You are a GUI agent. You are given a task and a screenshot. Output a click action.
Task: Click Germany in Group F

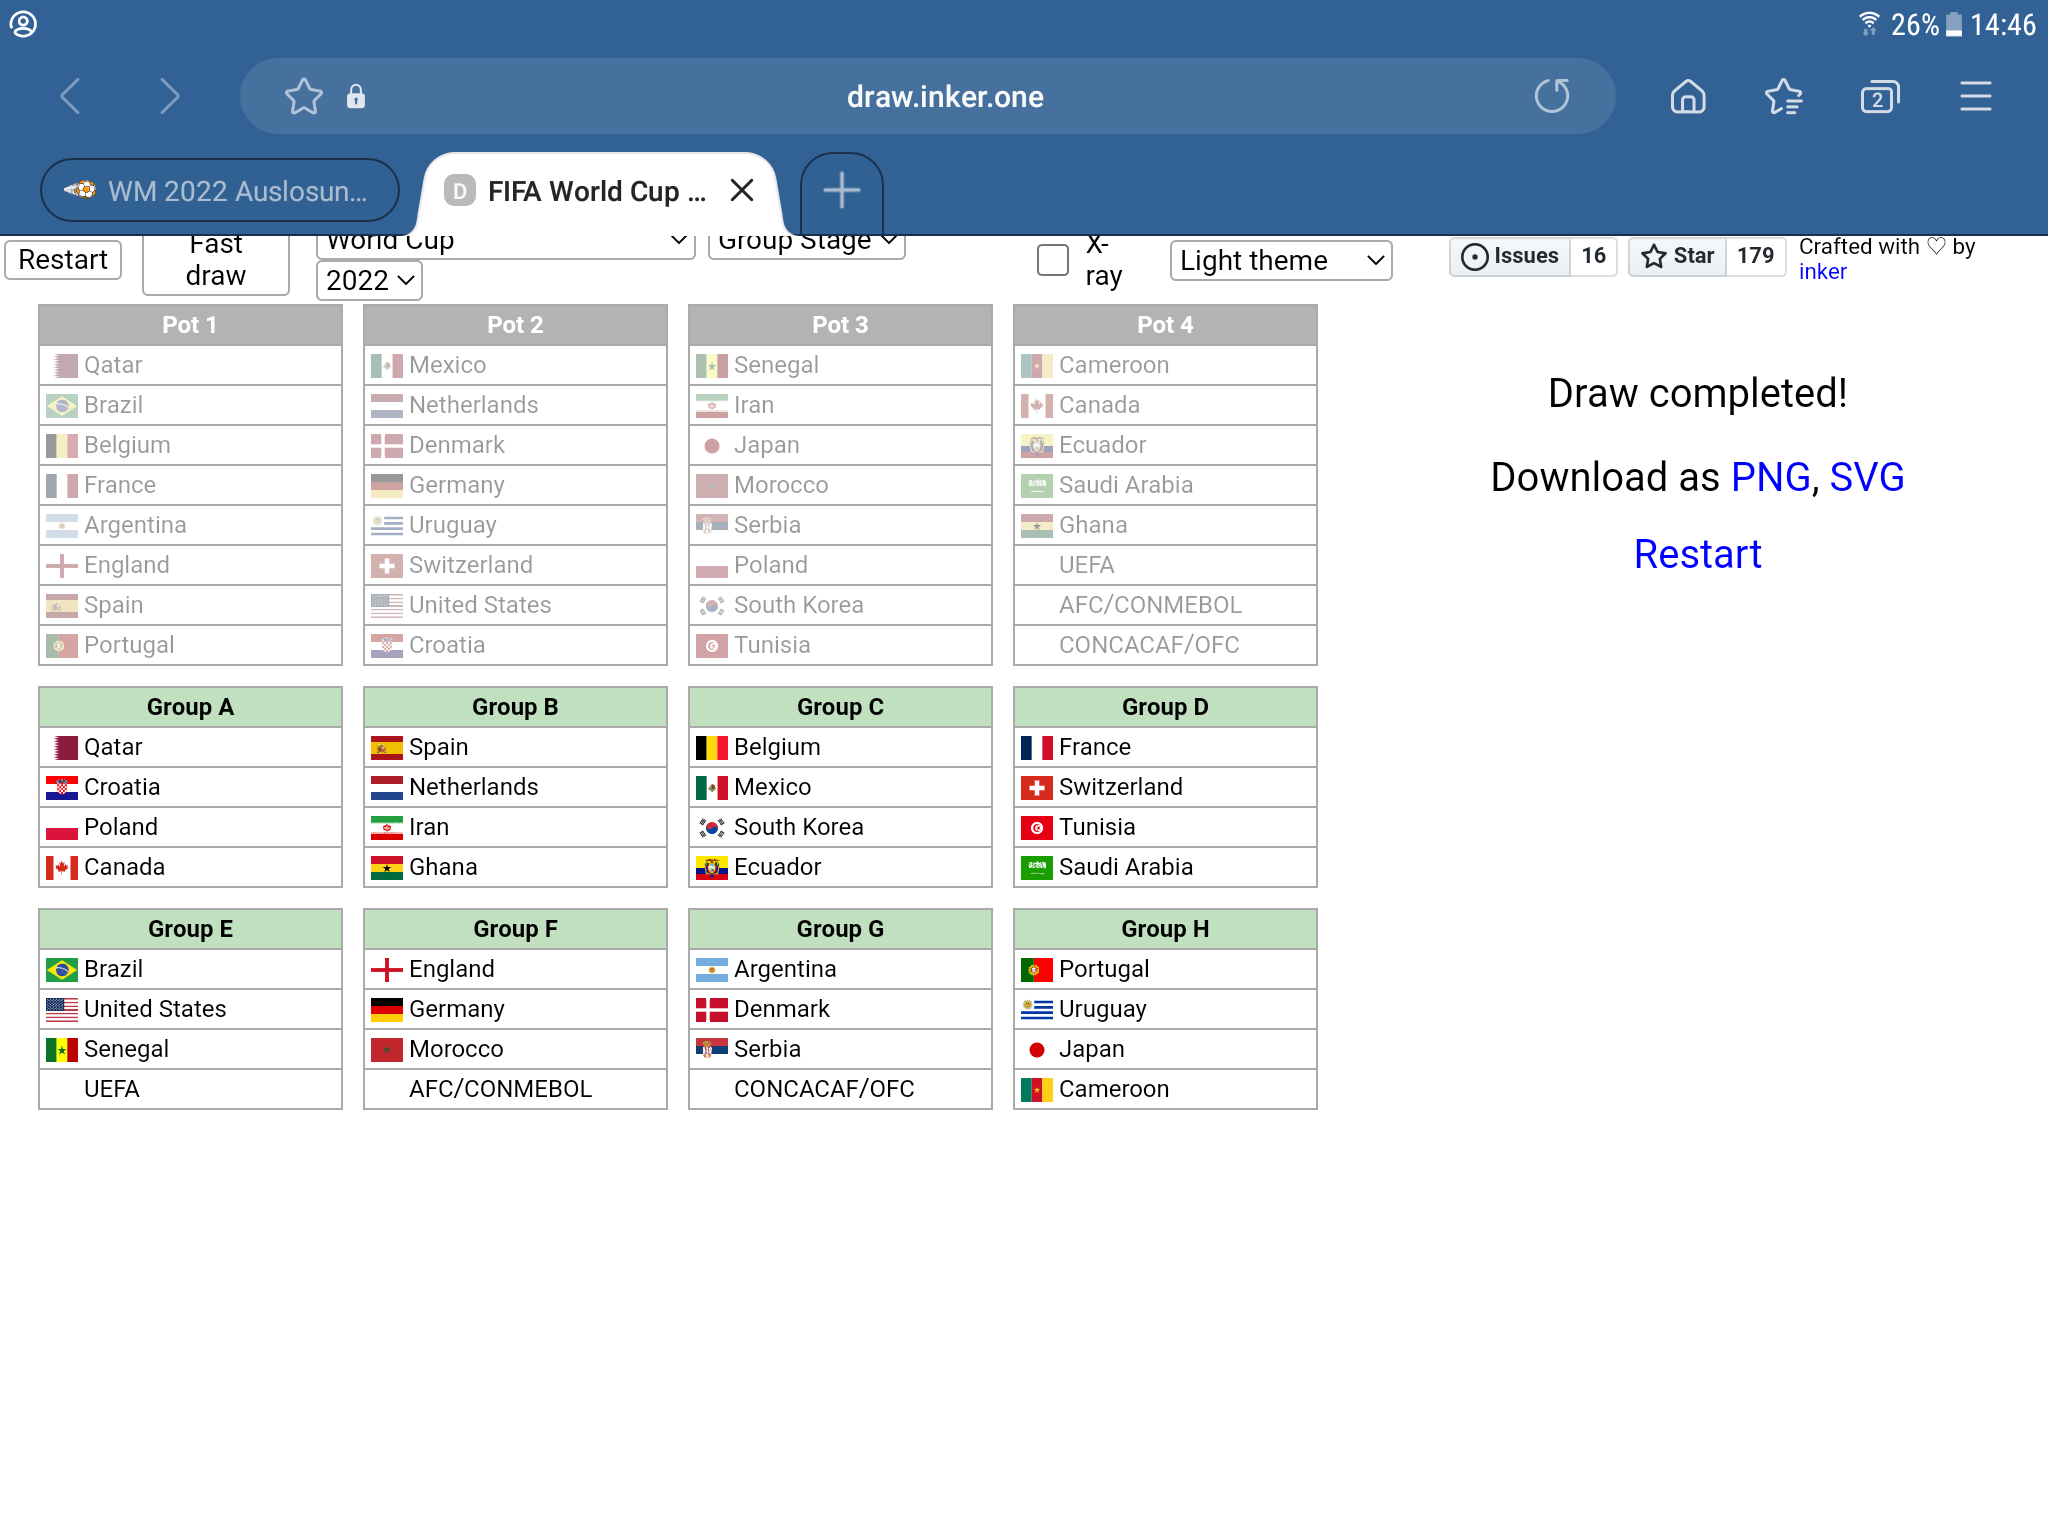point(515,1009)
